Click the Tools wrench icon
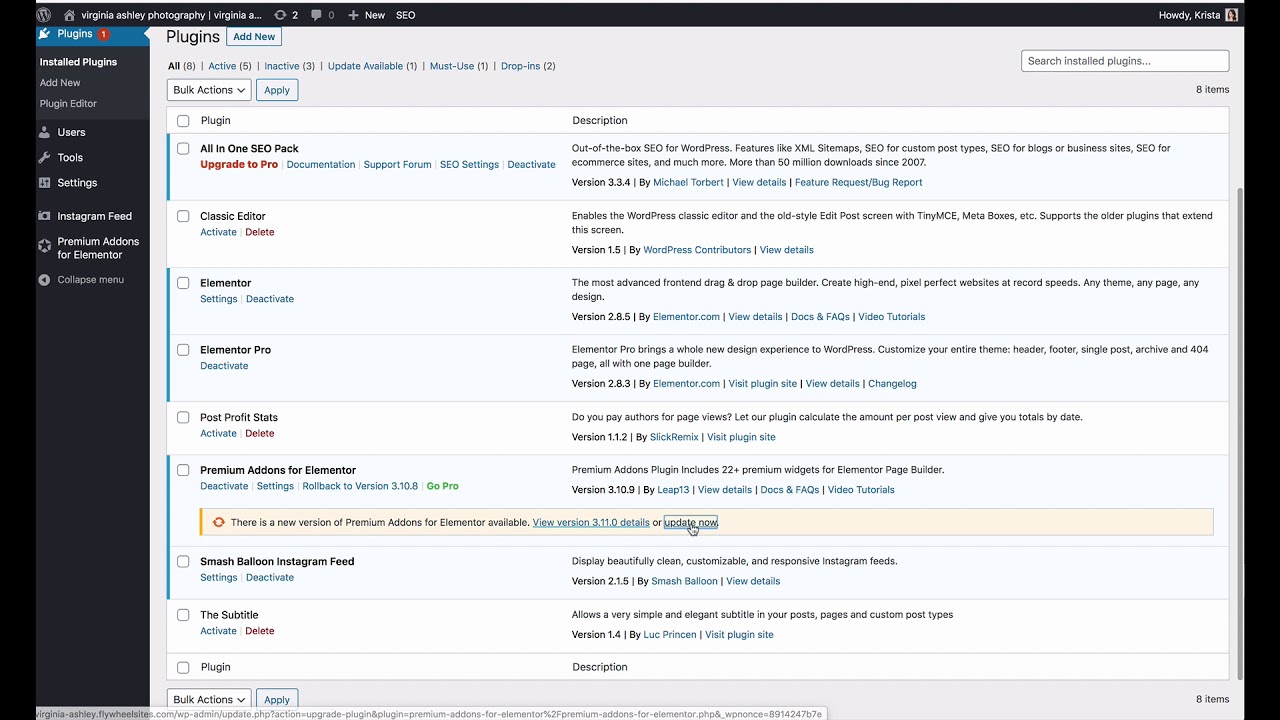Image resolution: width=1280 pixels, height=720 pixels. tap(44, 157)
